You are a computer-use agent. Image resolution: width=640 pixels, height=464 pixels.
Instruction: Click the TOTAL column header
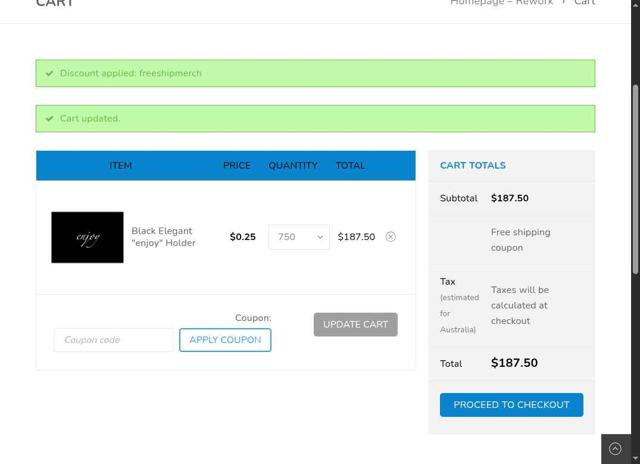tap(350, 165)
